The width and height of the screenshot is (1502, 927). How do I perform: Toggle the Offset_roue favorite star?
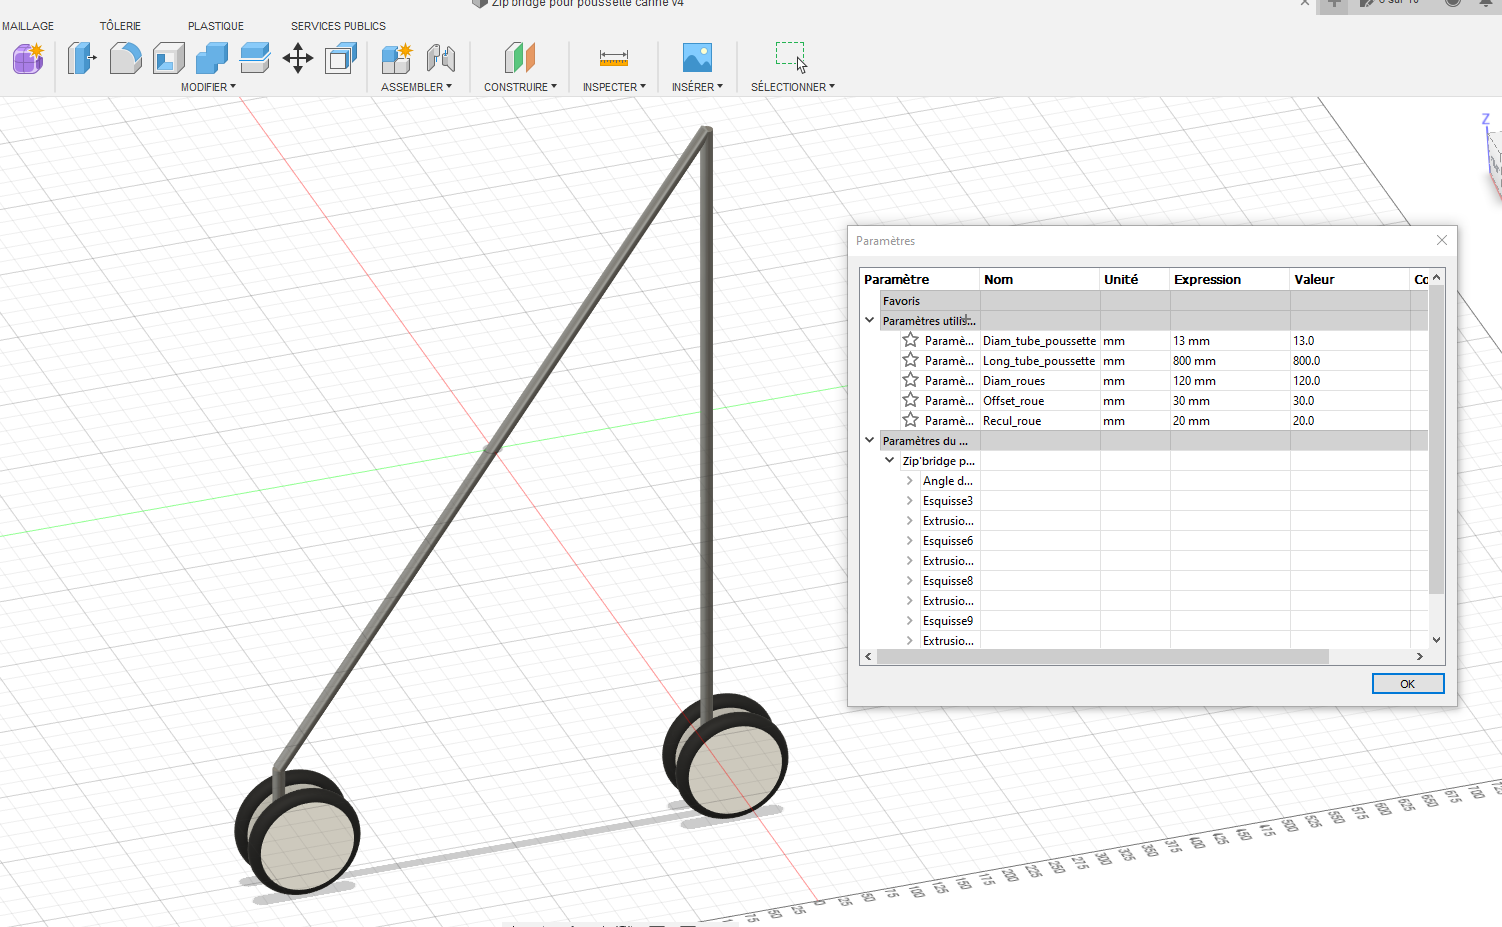pyautogui.click(x=910, y=400)
